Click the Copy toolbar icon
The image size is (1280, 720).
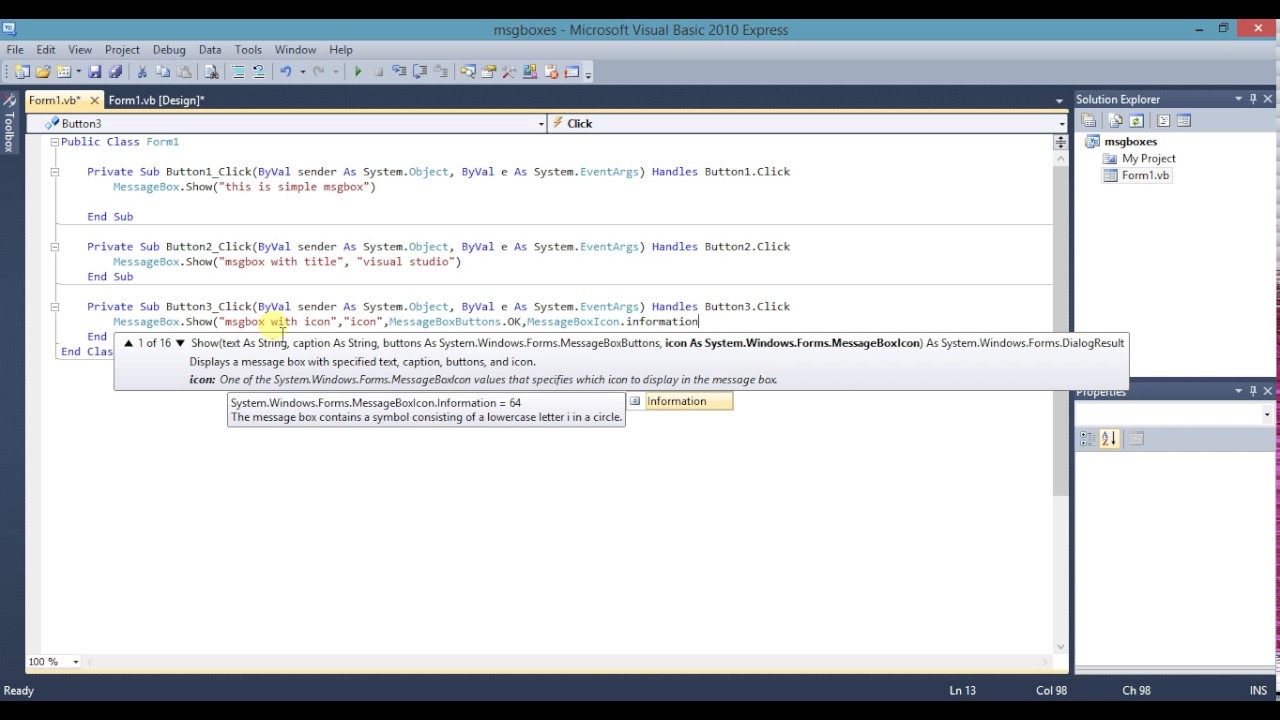click(162, 72)
